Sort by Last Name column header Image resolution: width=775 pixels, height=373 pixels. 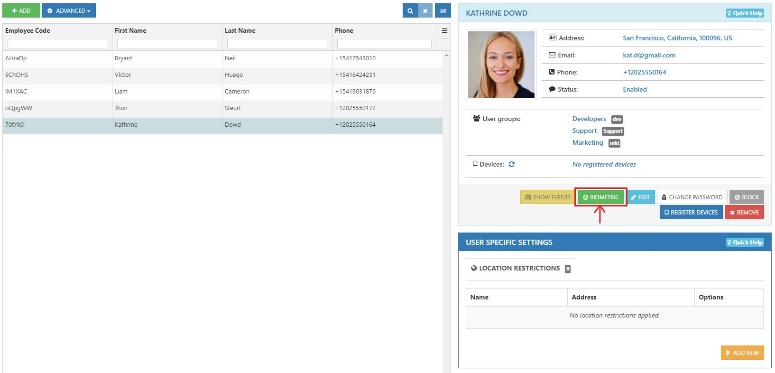(x=240, y=31)
